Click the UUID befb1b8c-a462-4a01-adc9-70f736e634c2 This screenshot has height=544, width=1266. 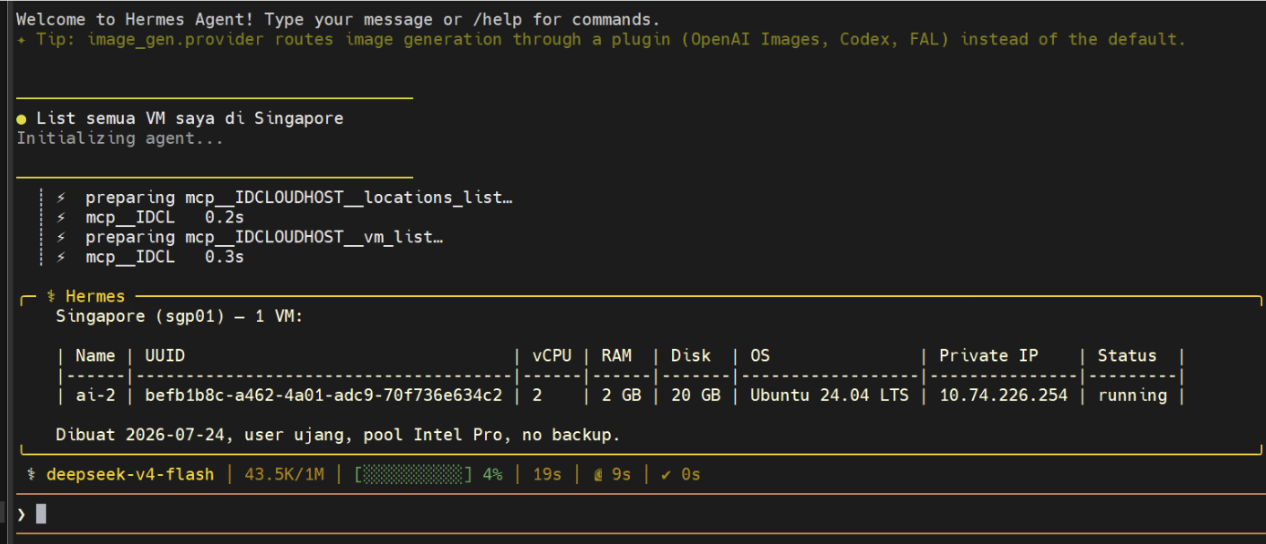click(x=323, y=396)
